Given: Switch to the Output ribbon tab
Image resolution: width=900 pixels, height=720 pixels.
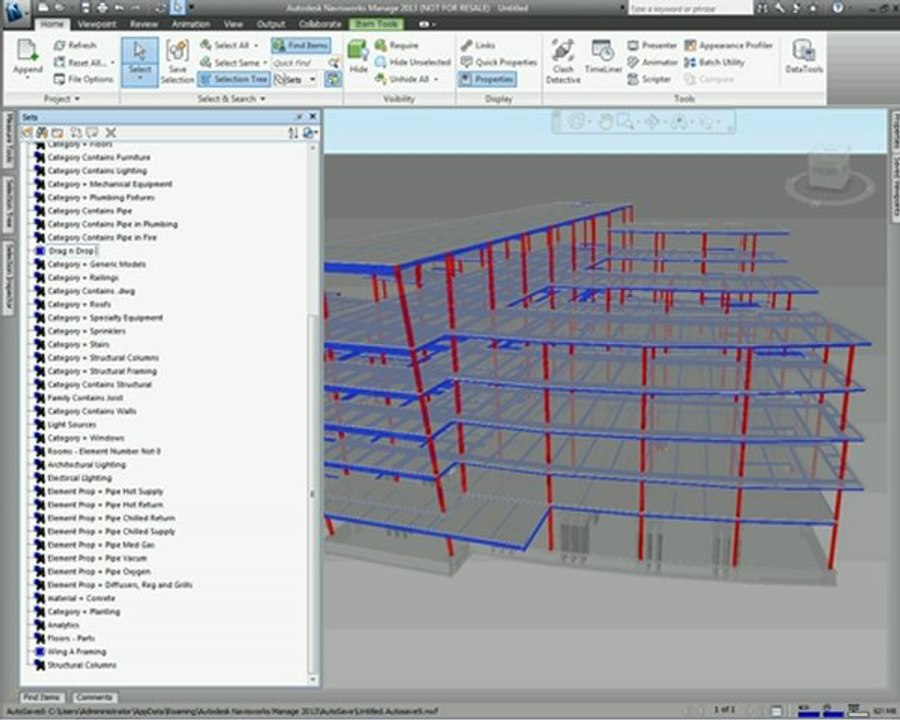Looking at the screenshot, I should (271, 24).
